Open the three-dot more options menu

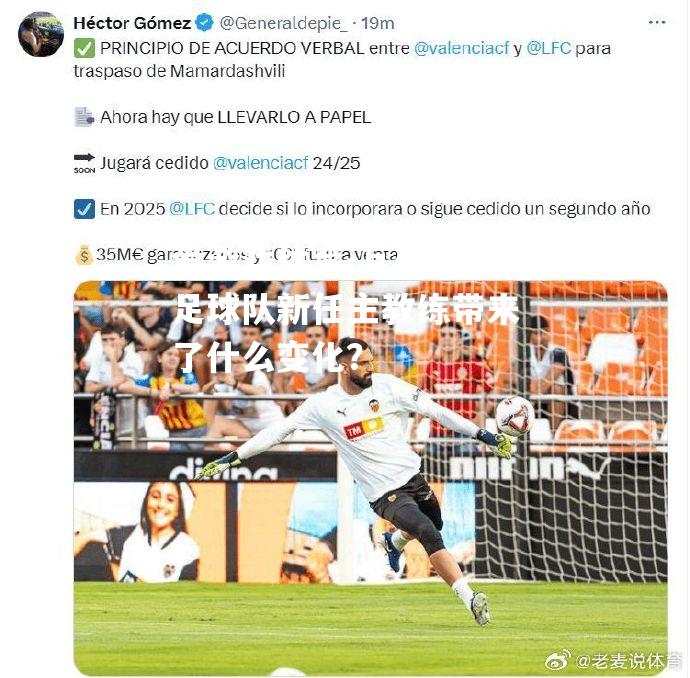[657, 22]
